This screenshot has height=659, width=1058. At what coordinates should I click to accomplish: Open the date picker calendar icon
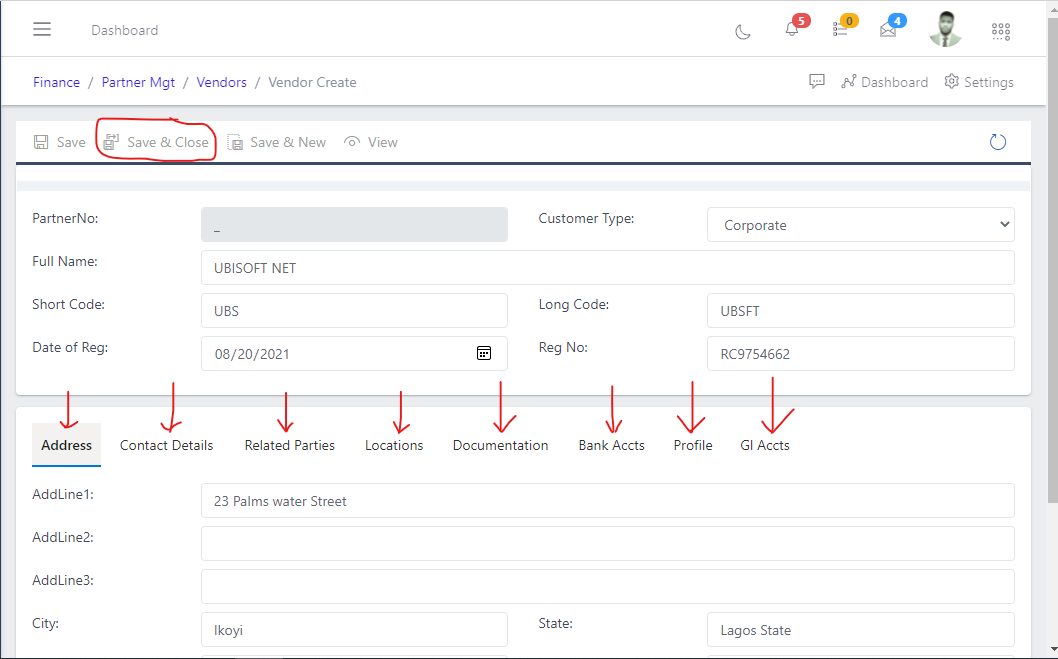click(x=484, y=353)
